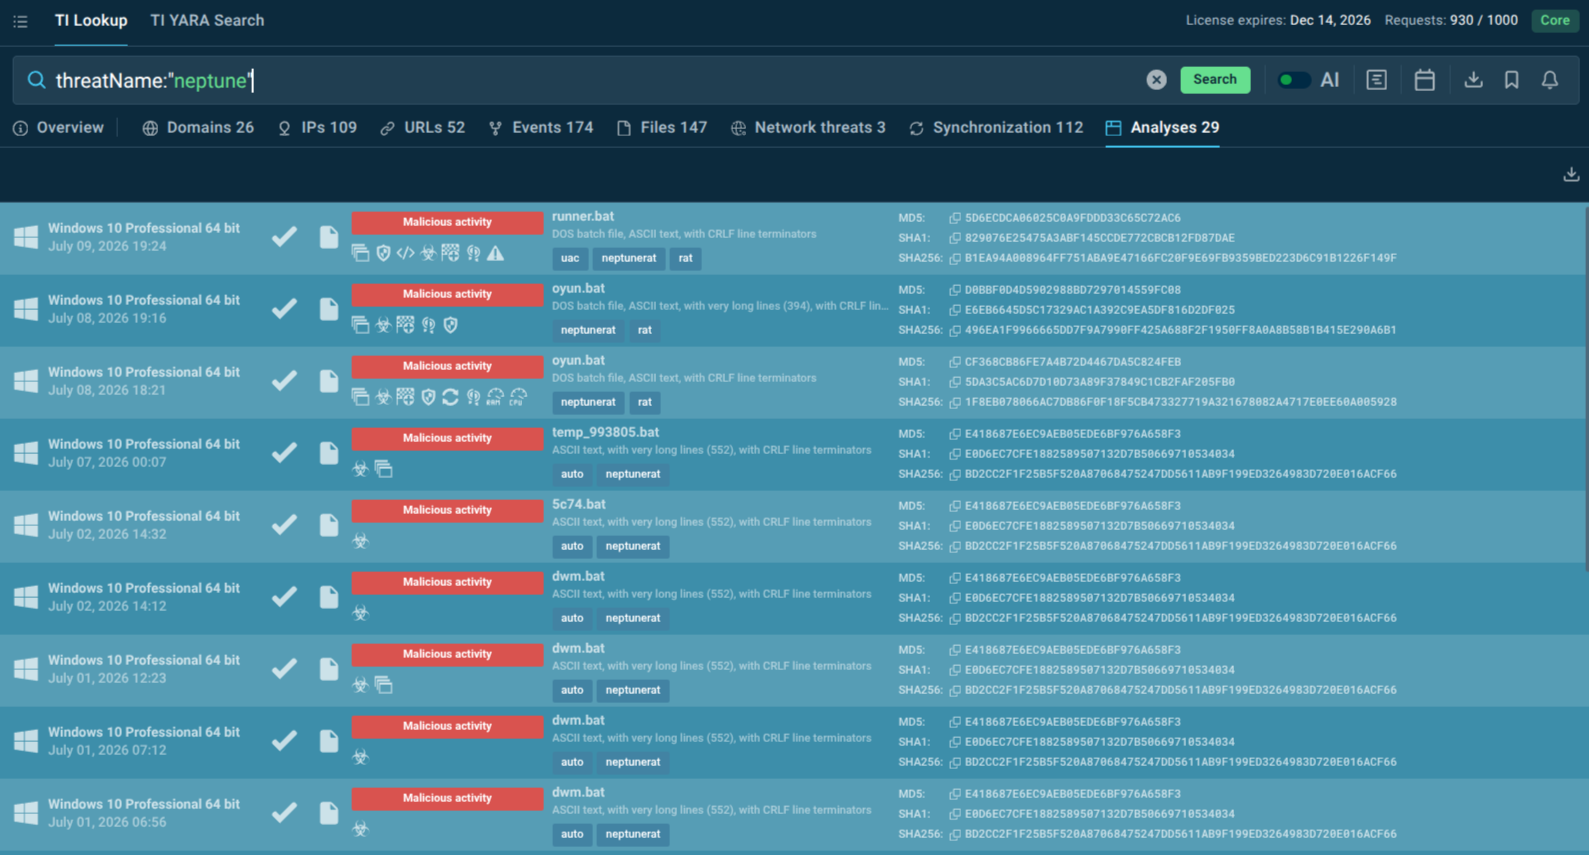Click neptunerat tag on 5c74.bat
The width and height of the screenshot is (1589, 855).
pyautogui.click(x=633, y=546)
